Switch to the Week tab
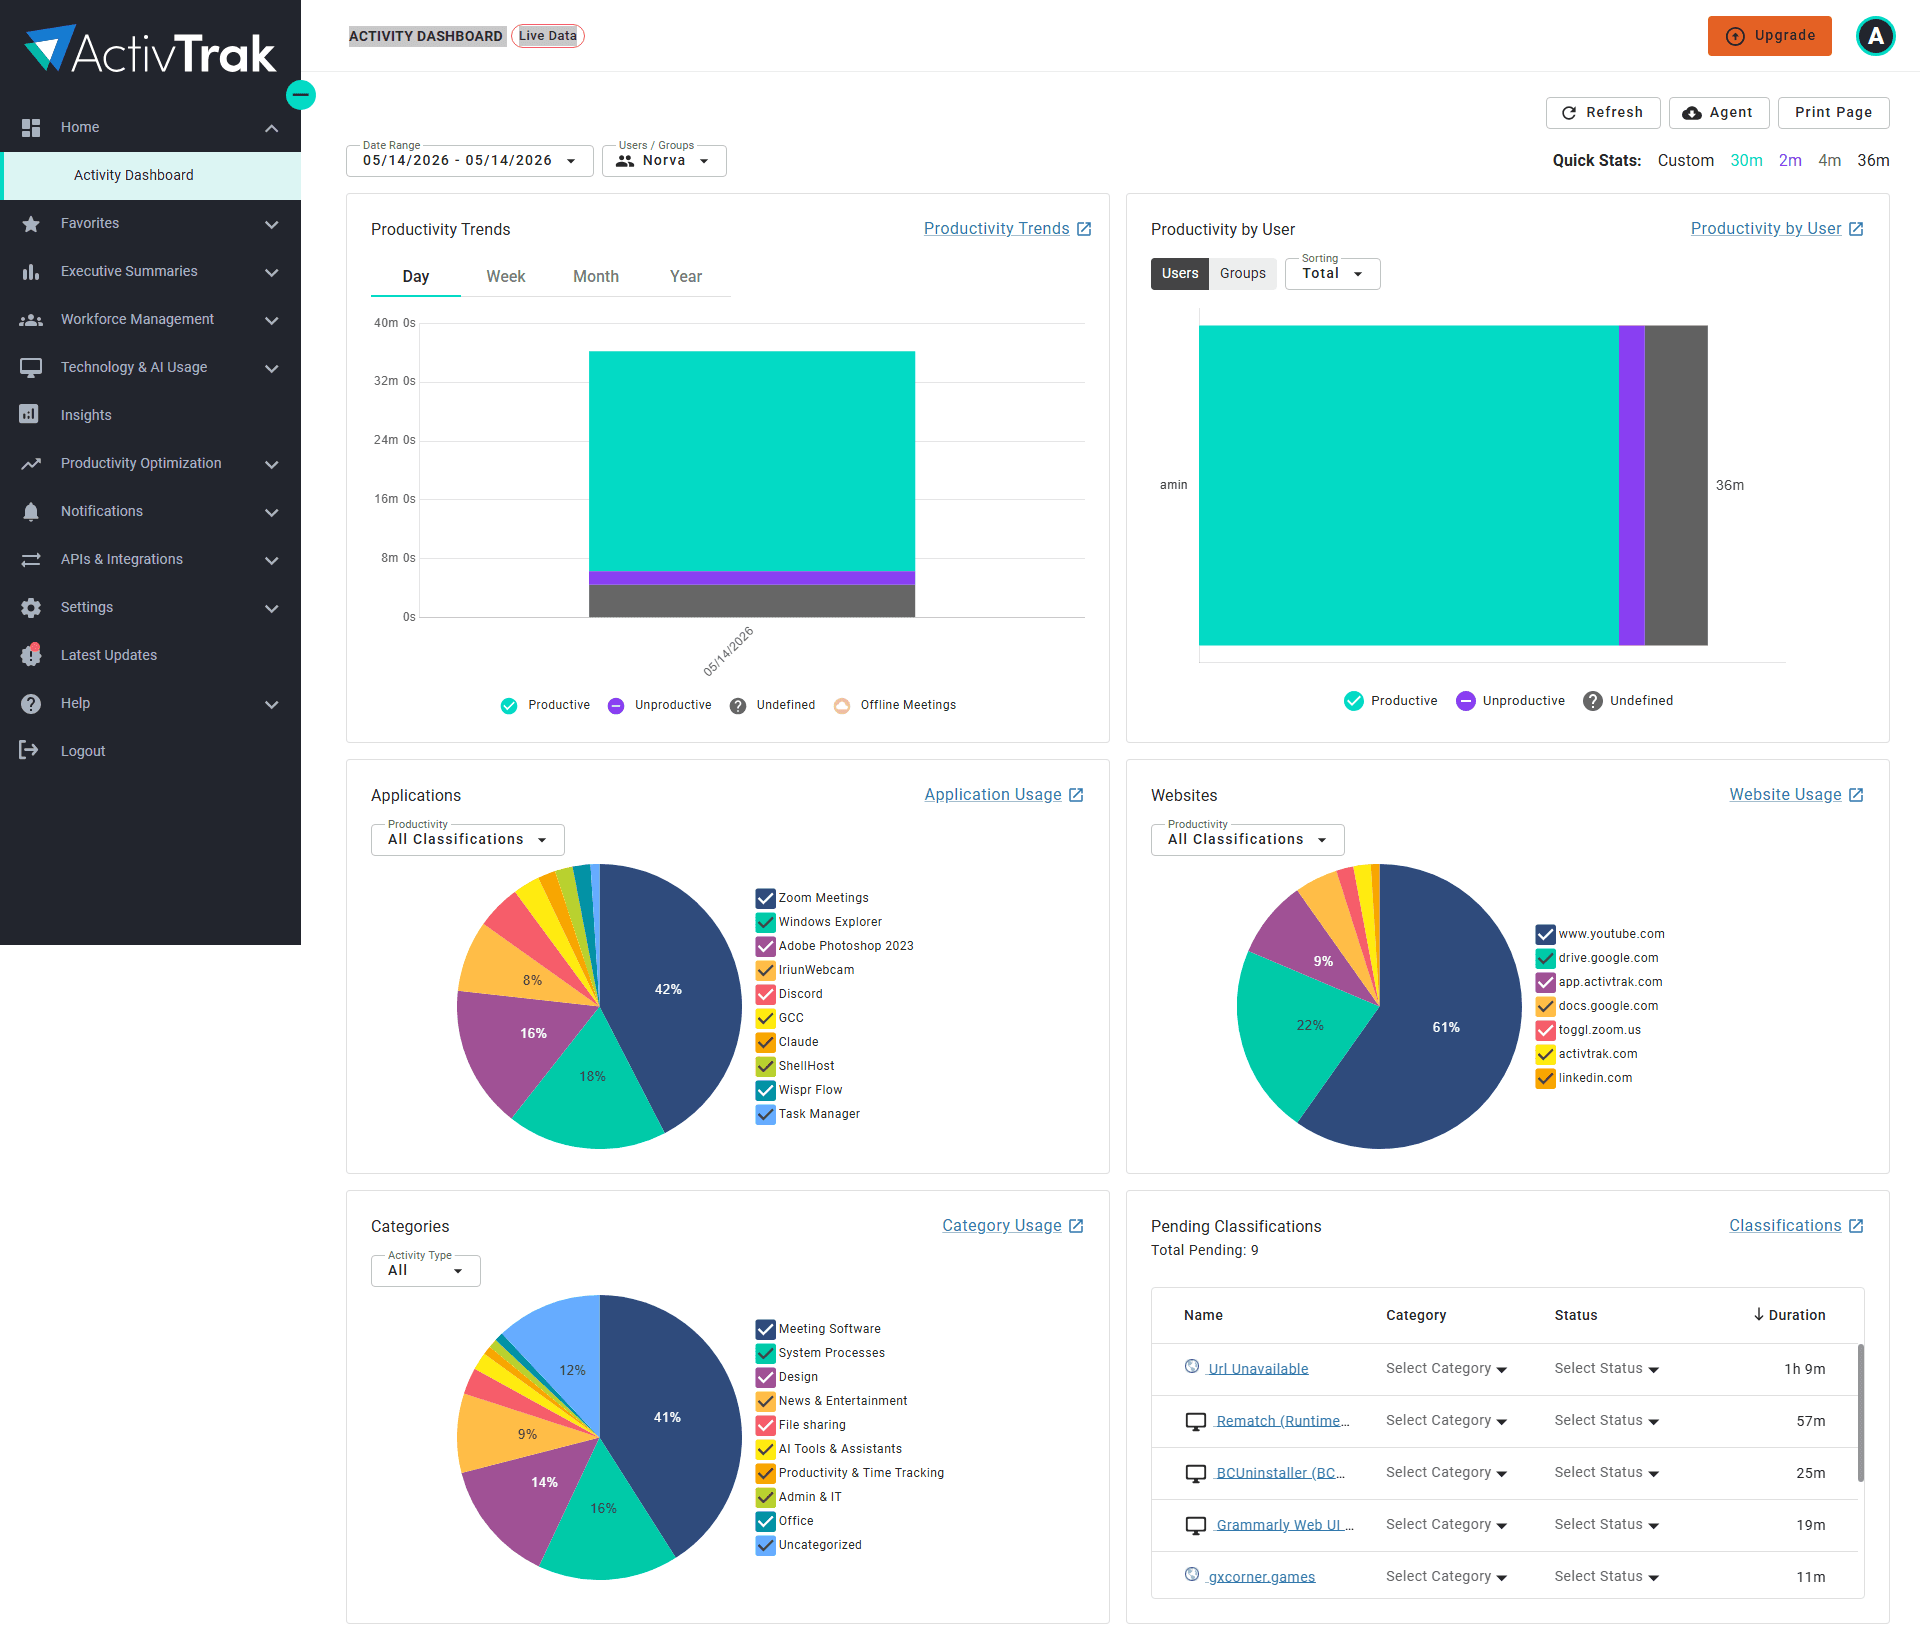This screenshot has height=1631, width=1920. (506, 276)
